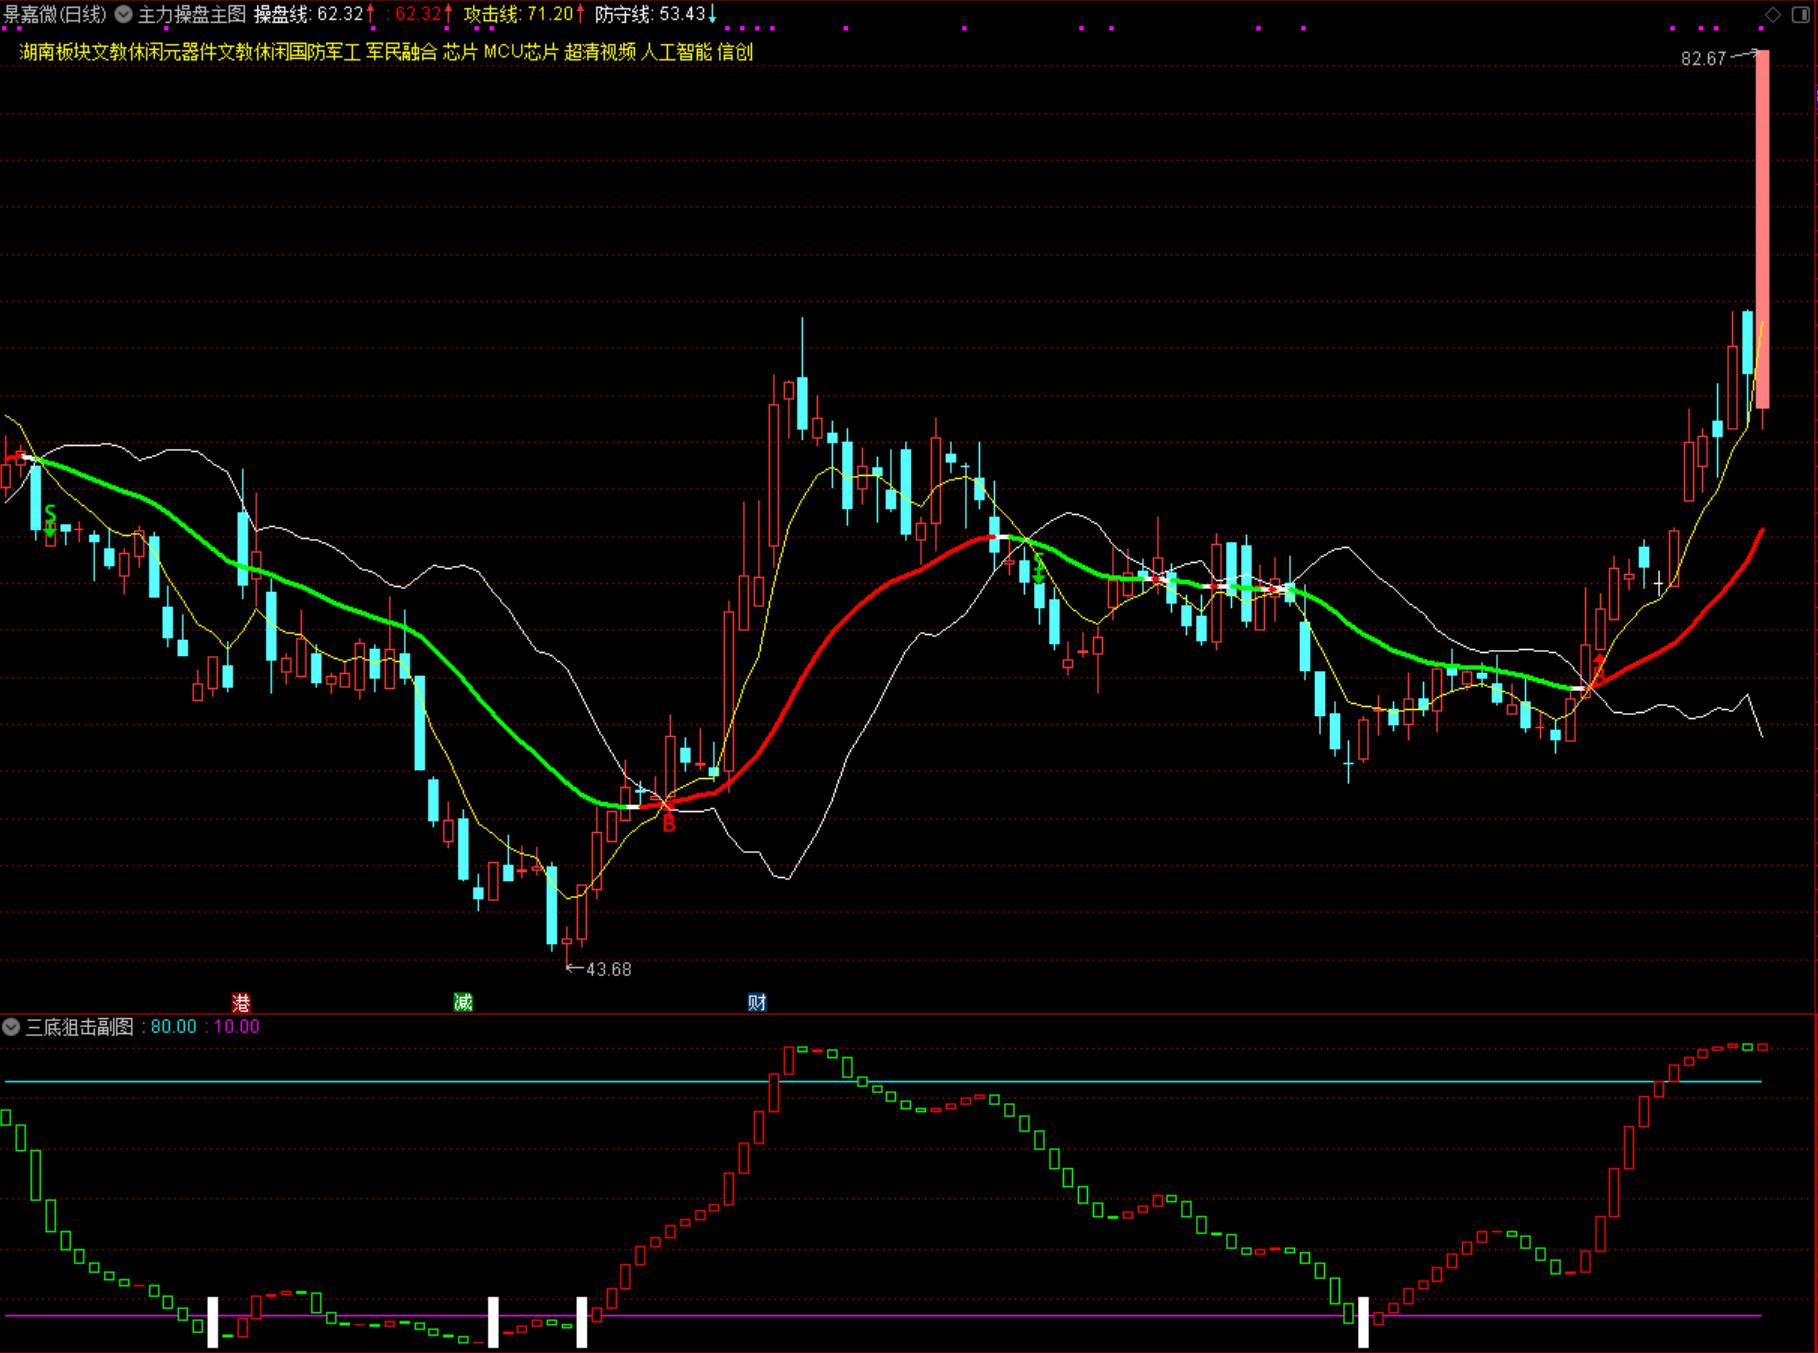Image resolution: width=1818 pixels, height=1353 pixels.
Task: Click the last white signal bar in the sub-chart
Action: (1363, 1322)
